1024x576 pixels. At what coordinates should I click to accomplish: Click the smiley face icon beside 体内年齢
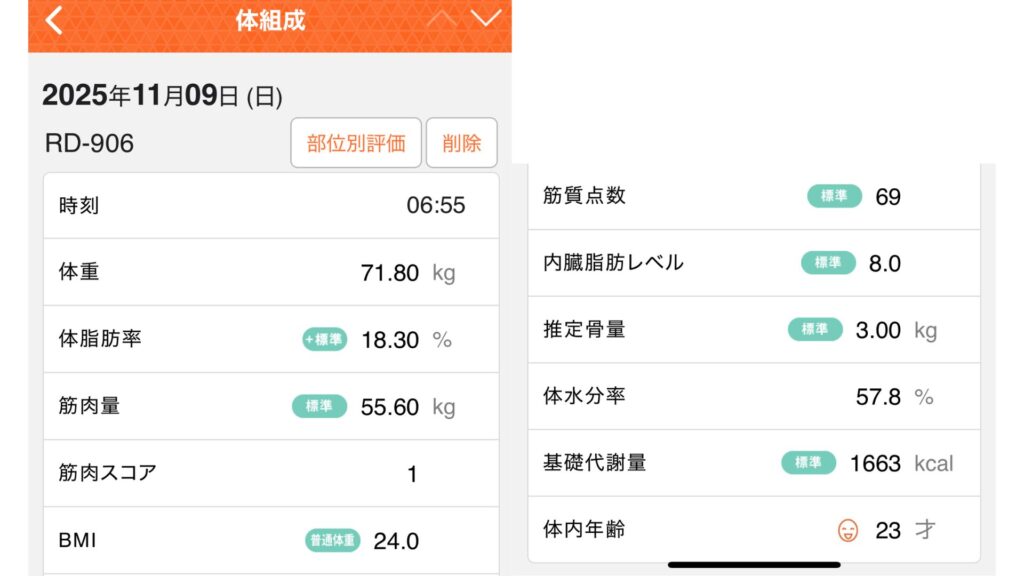point(848,530)
